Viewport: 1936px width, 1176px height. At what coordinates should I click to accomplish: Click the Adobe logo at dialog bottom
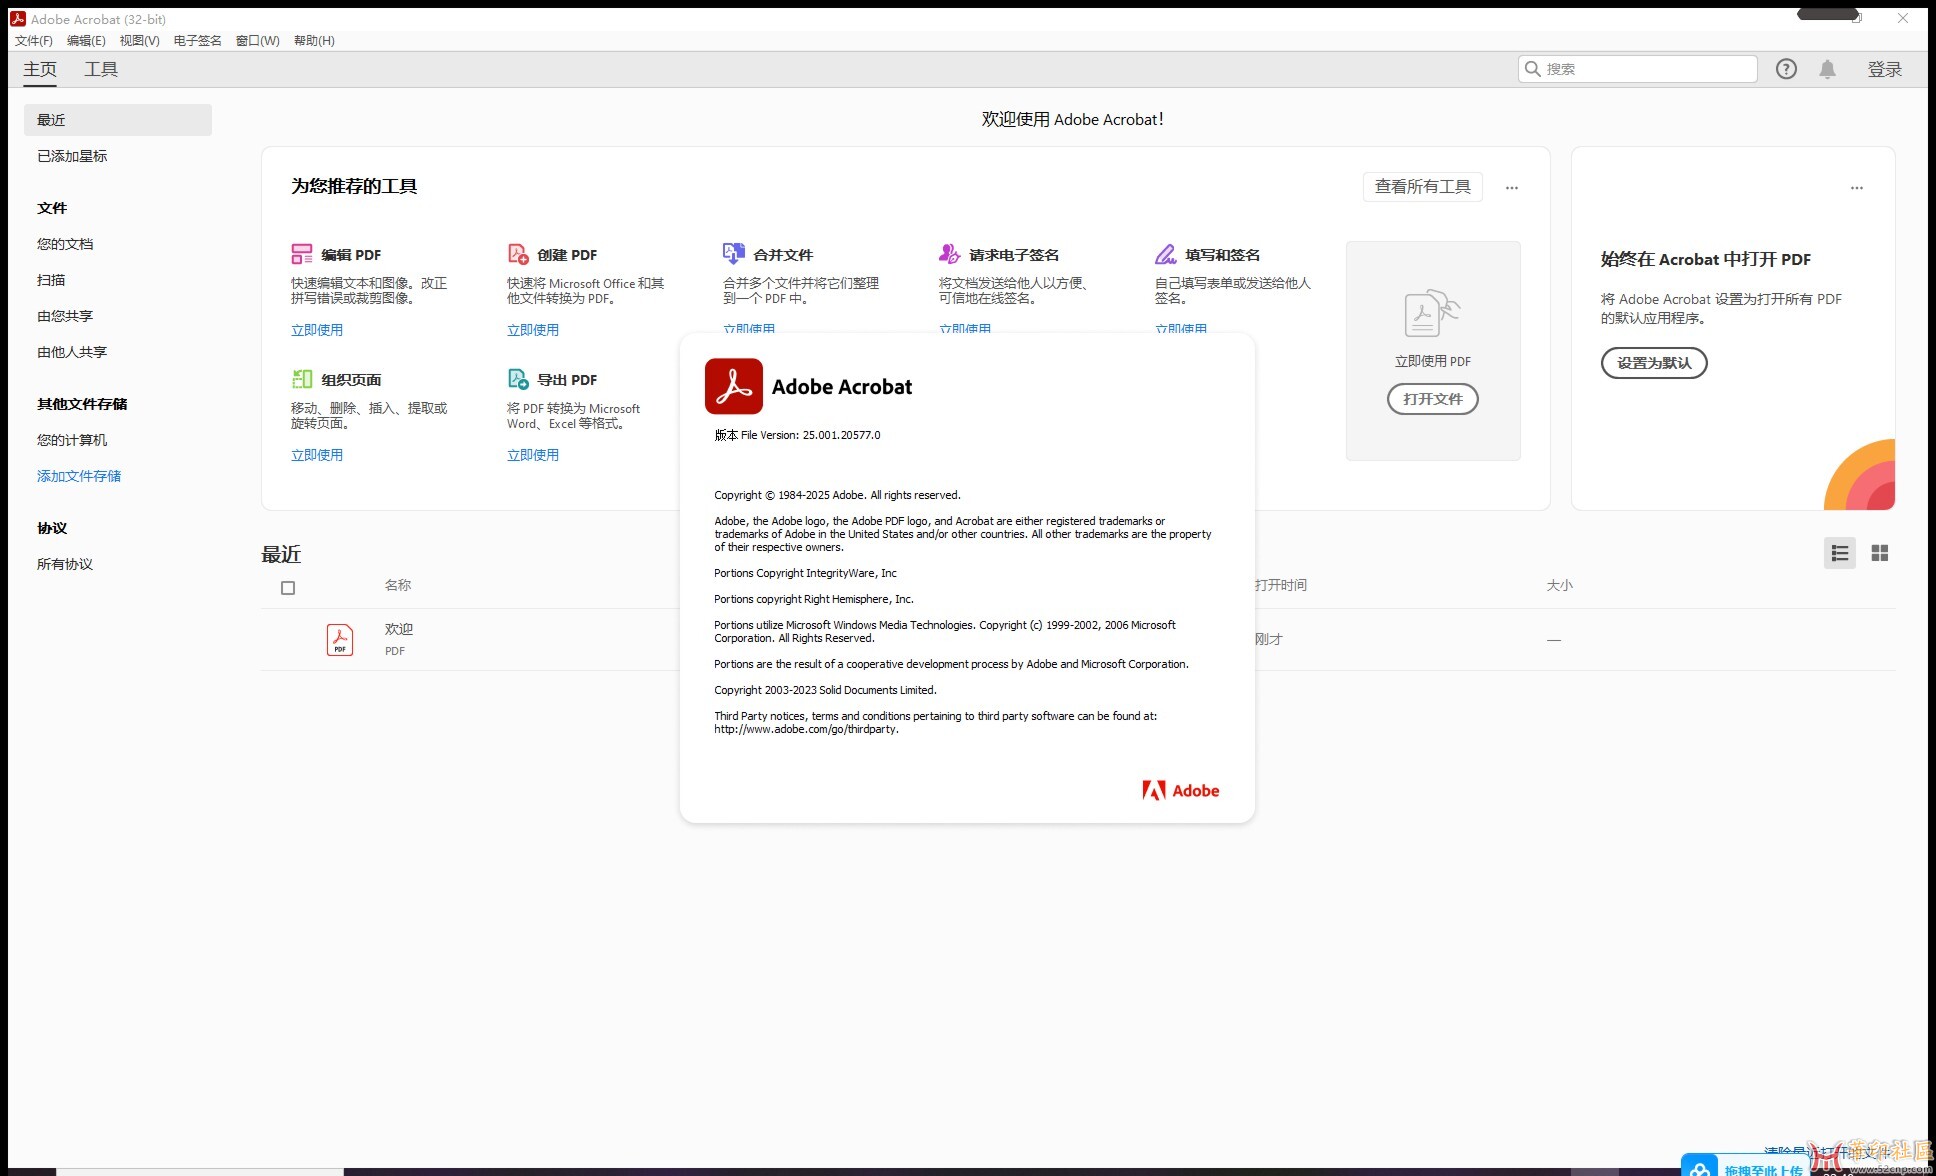click(x=1181, y=790)
